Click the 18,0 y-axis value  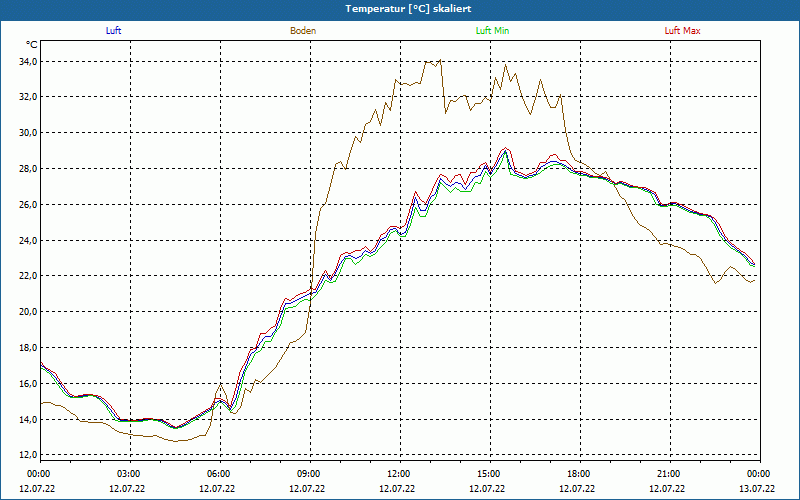tap(28, 348)
